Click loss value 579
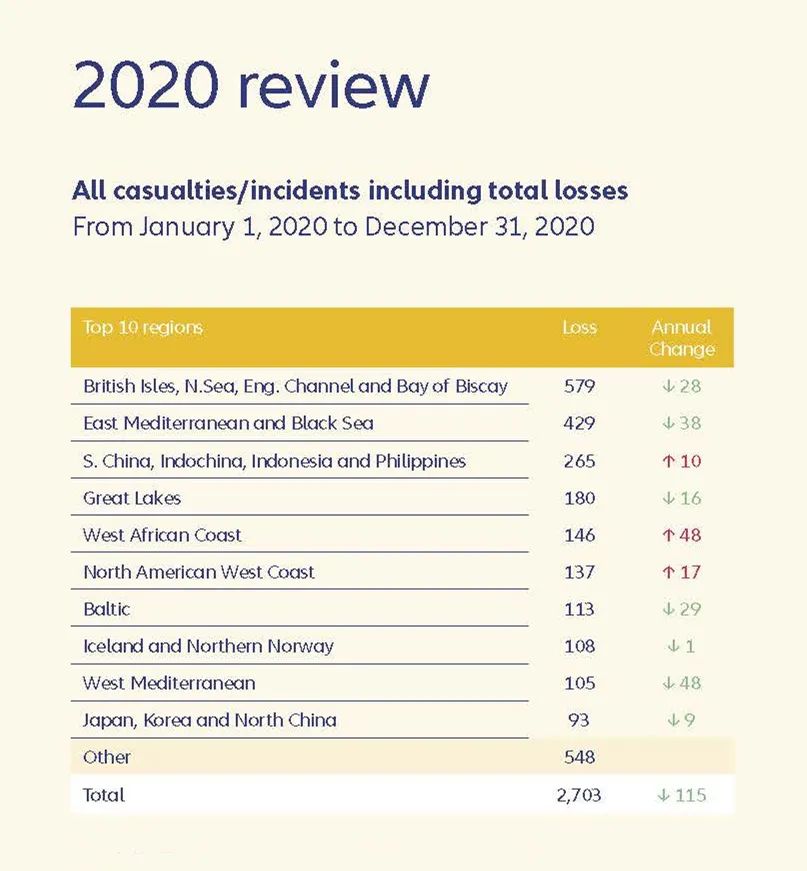The width and height of the screenshot is (807, 871). click(x=579, y=386)
